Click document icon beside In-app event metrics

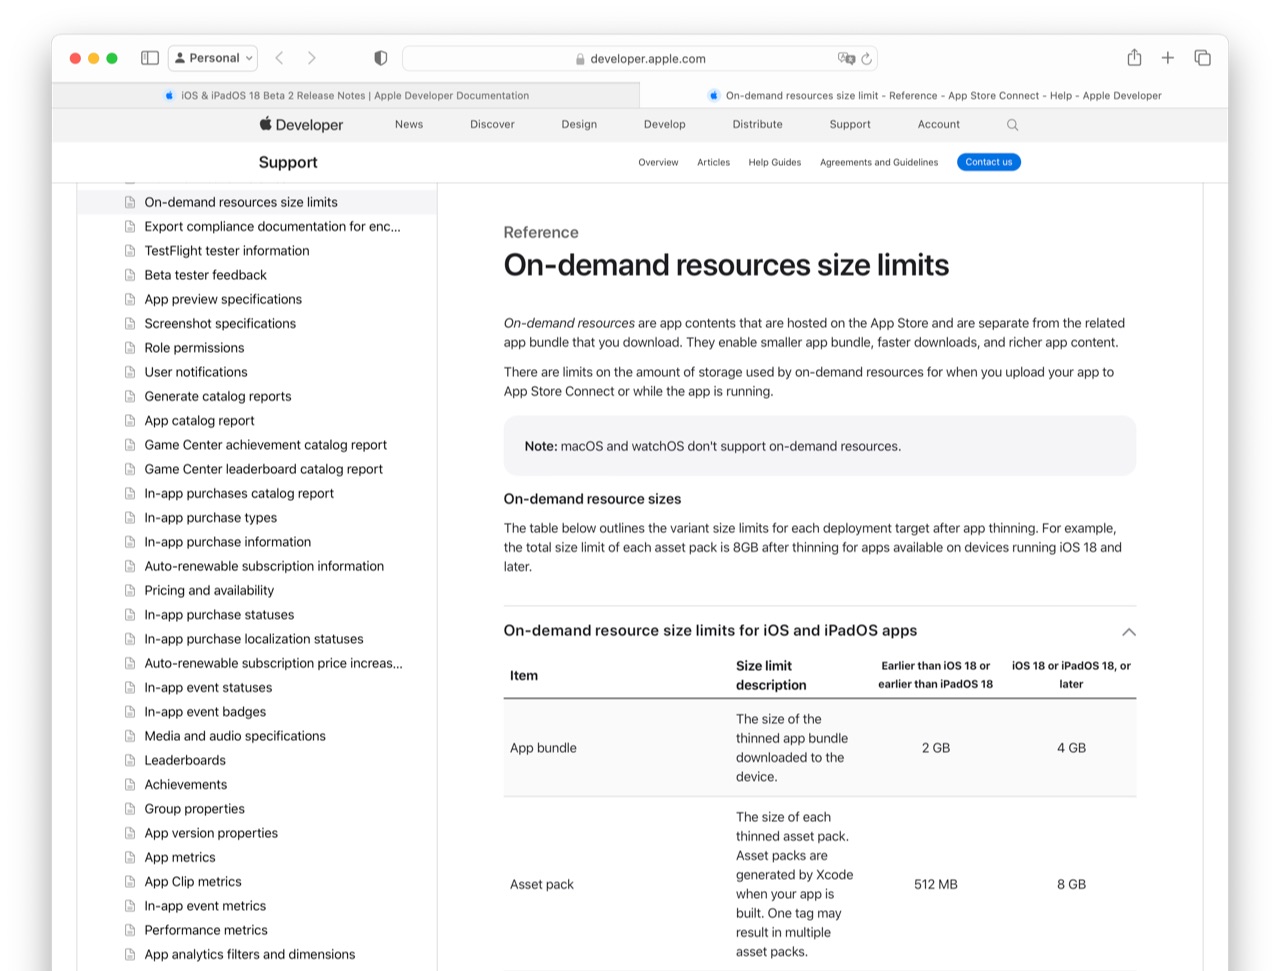[x=129, y=906]
